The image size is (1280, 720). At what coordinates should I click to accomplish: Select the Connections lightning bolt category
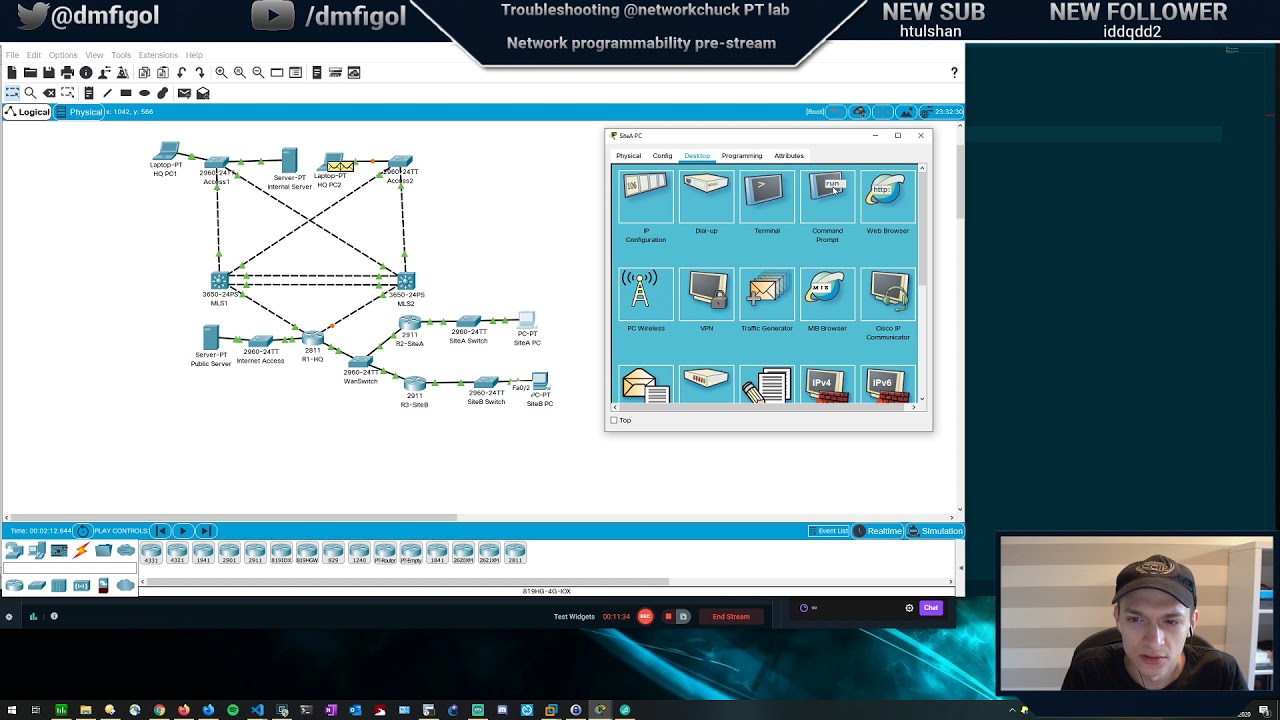click(x=81, y=550)
